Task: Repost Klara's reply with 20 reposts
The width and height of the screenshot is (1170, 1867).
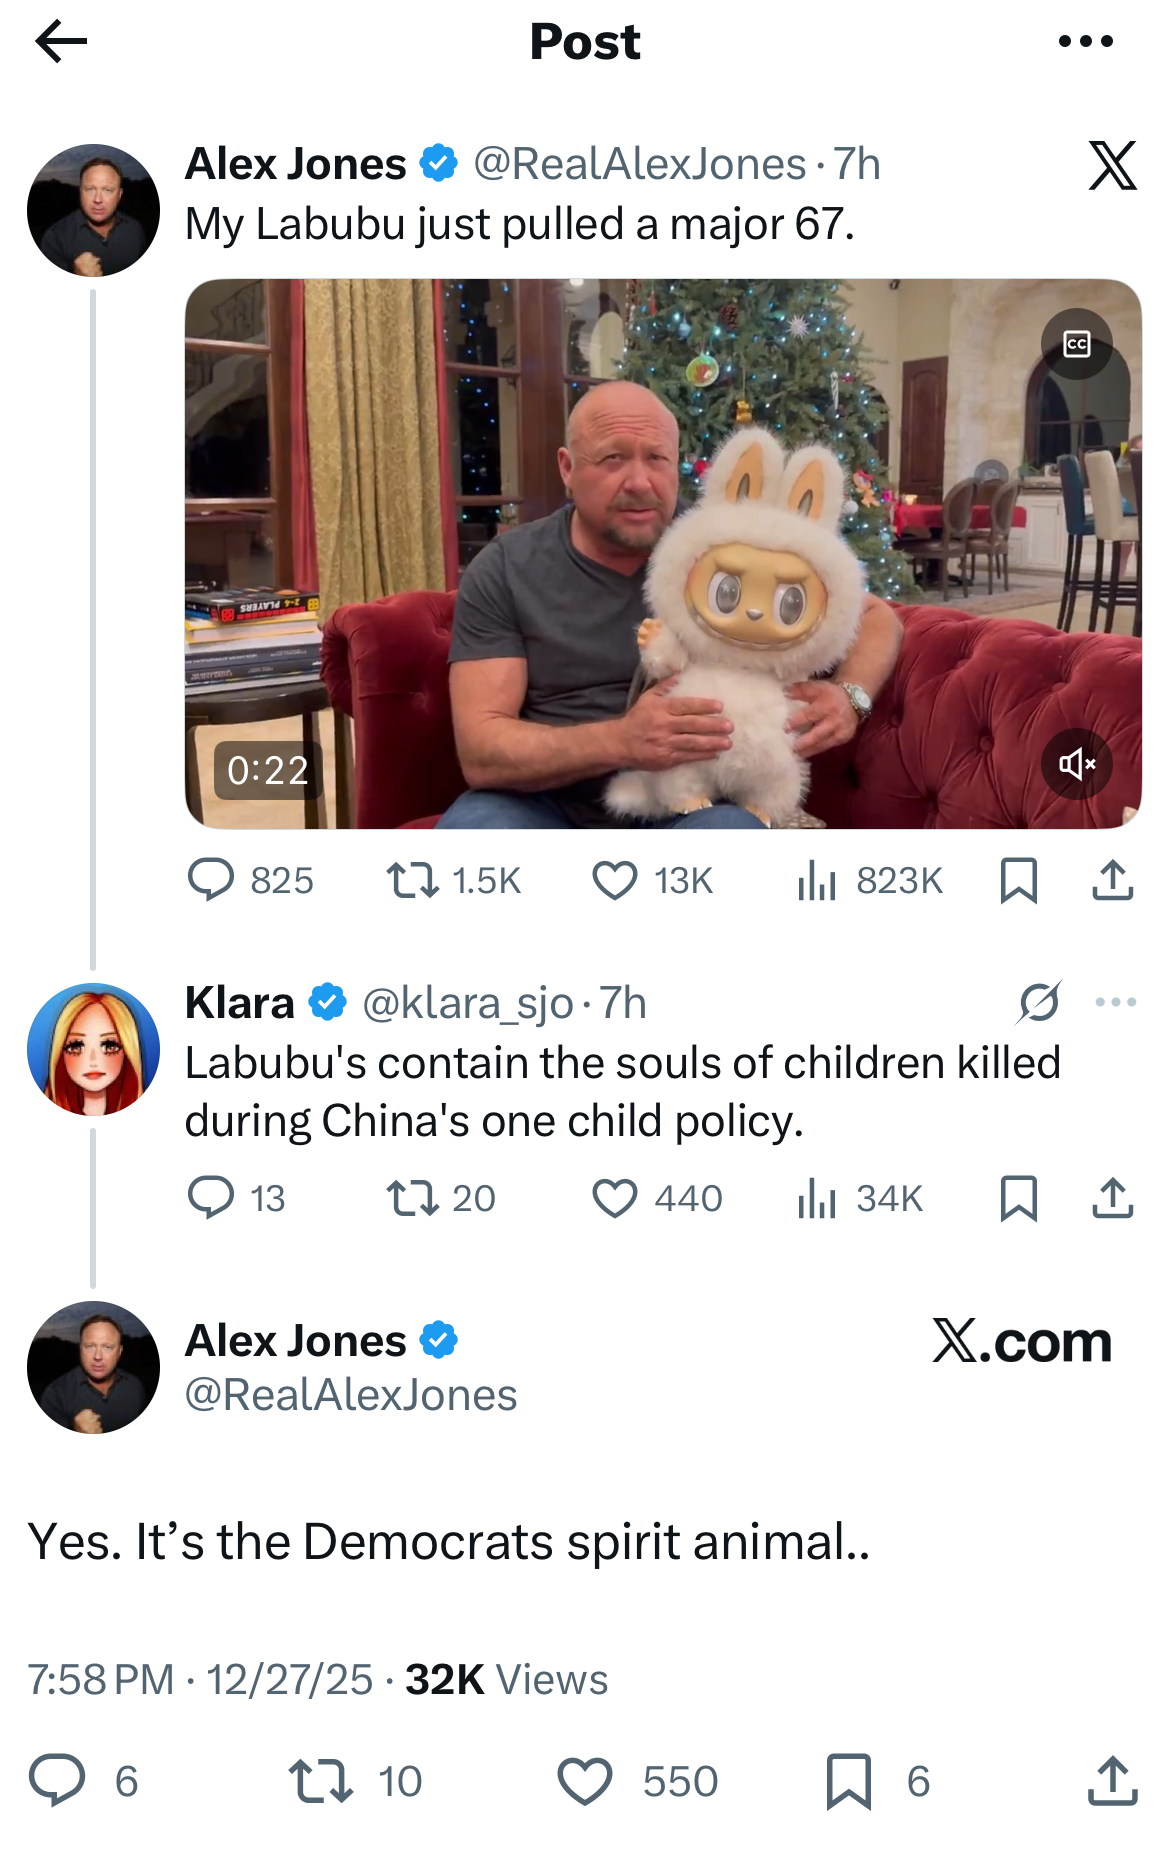Action: [x=412, y=1198]
